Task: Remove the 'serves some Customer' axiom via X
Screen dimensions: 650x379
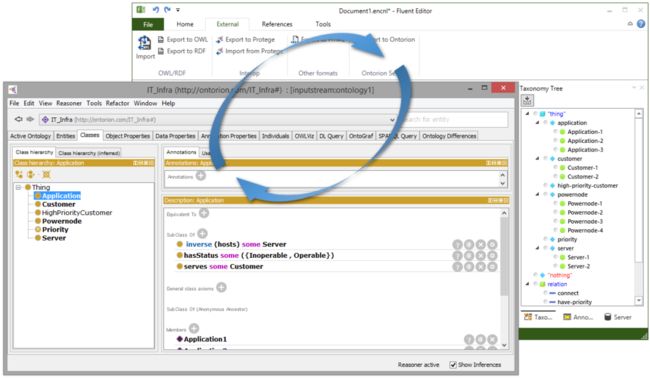Action: pos(480,267)
